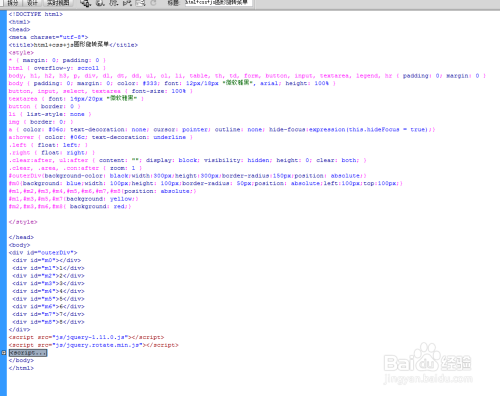Screen dimensions: 500x396
Task: Click the div id="m4" line
Action: tap(48, 291)
